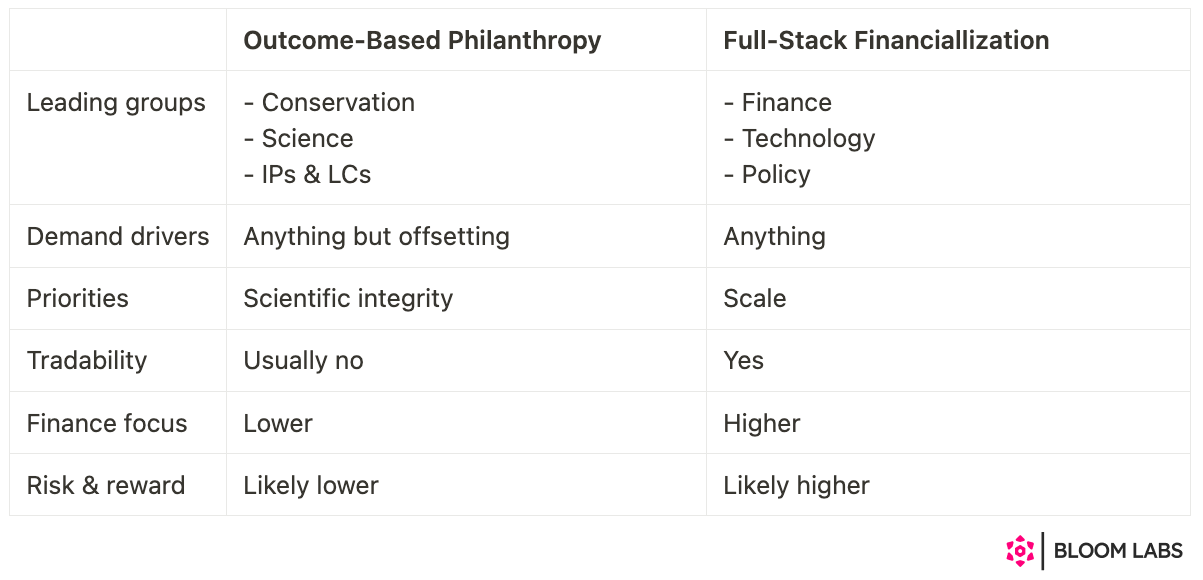The image size is (1203, 580).
Task: Click the Leading groups row label
Action: click(x=116, y=103)
